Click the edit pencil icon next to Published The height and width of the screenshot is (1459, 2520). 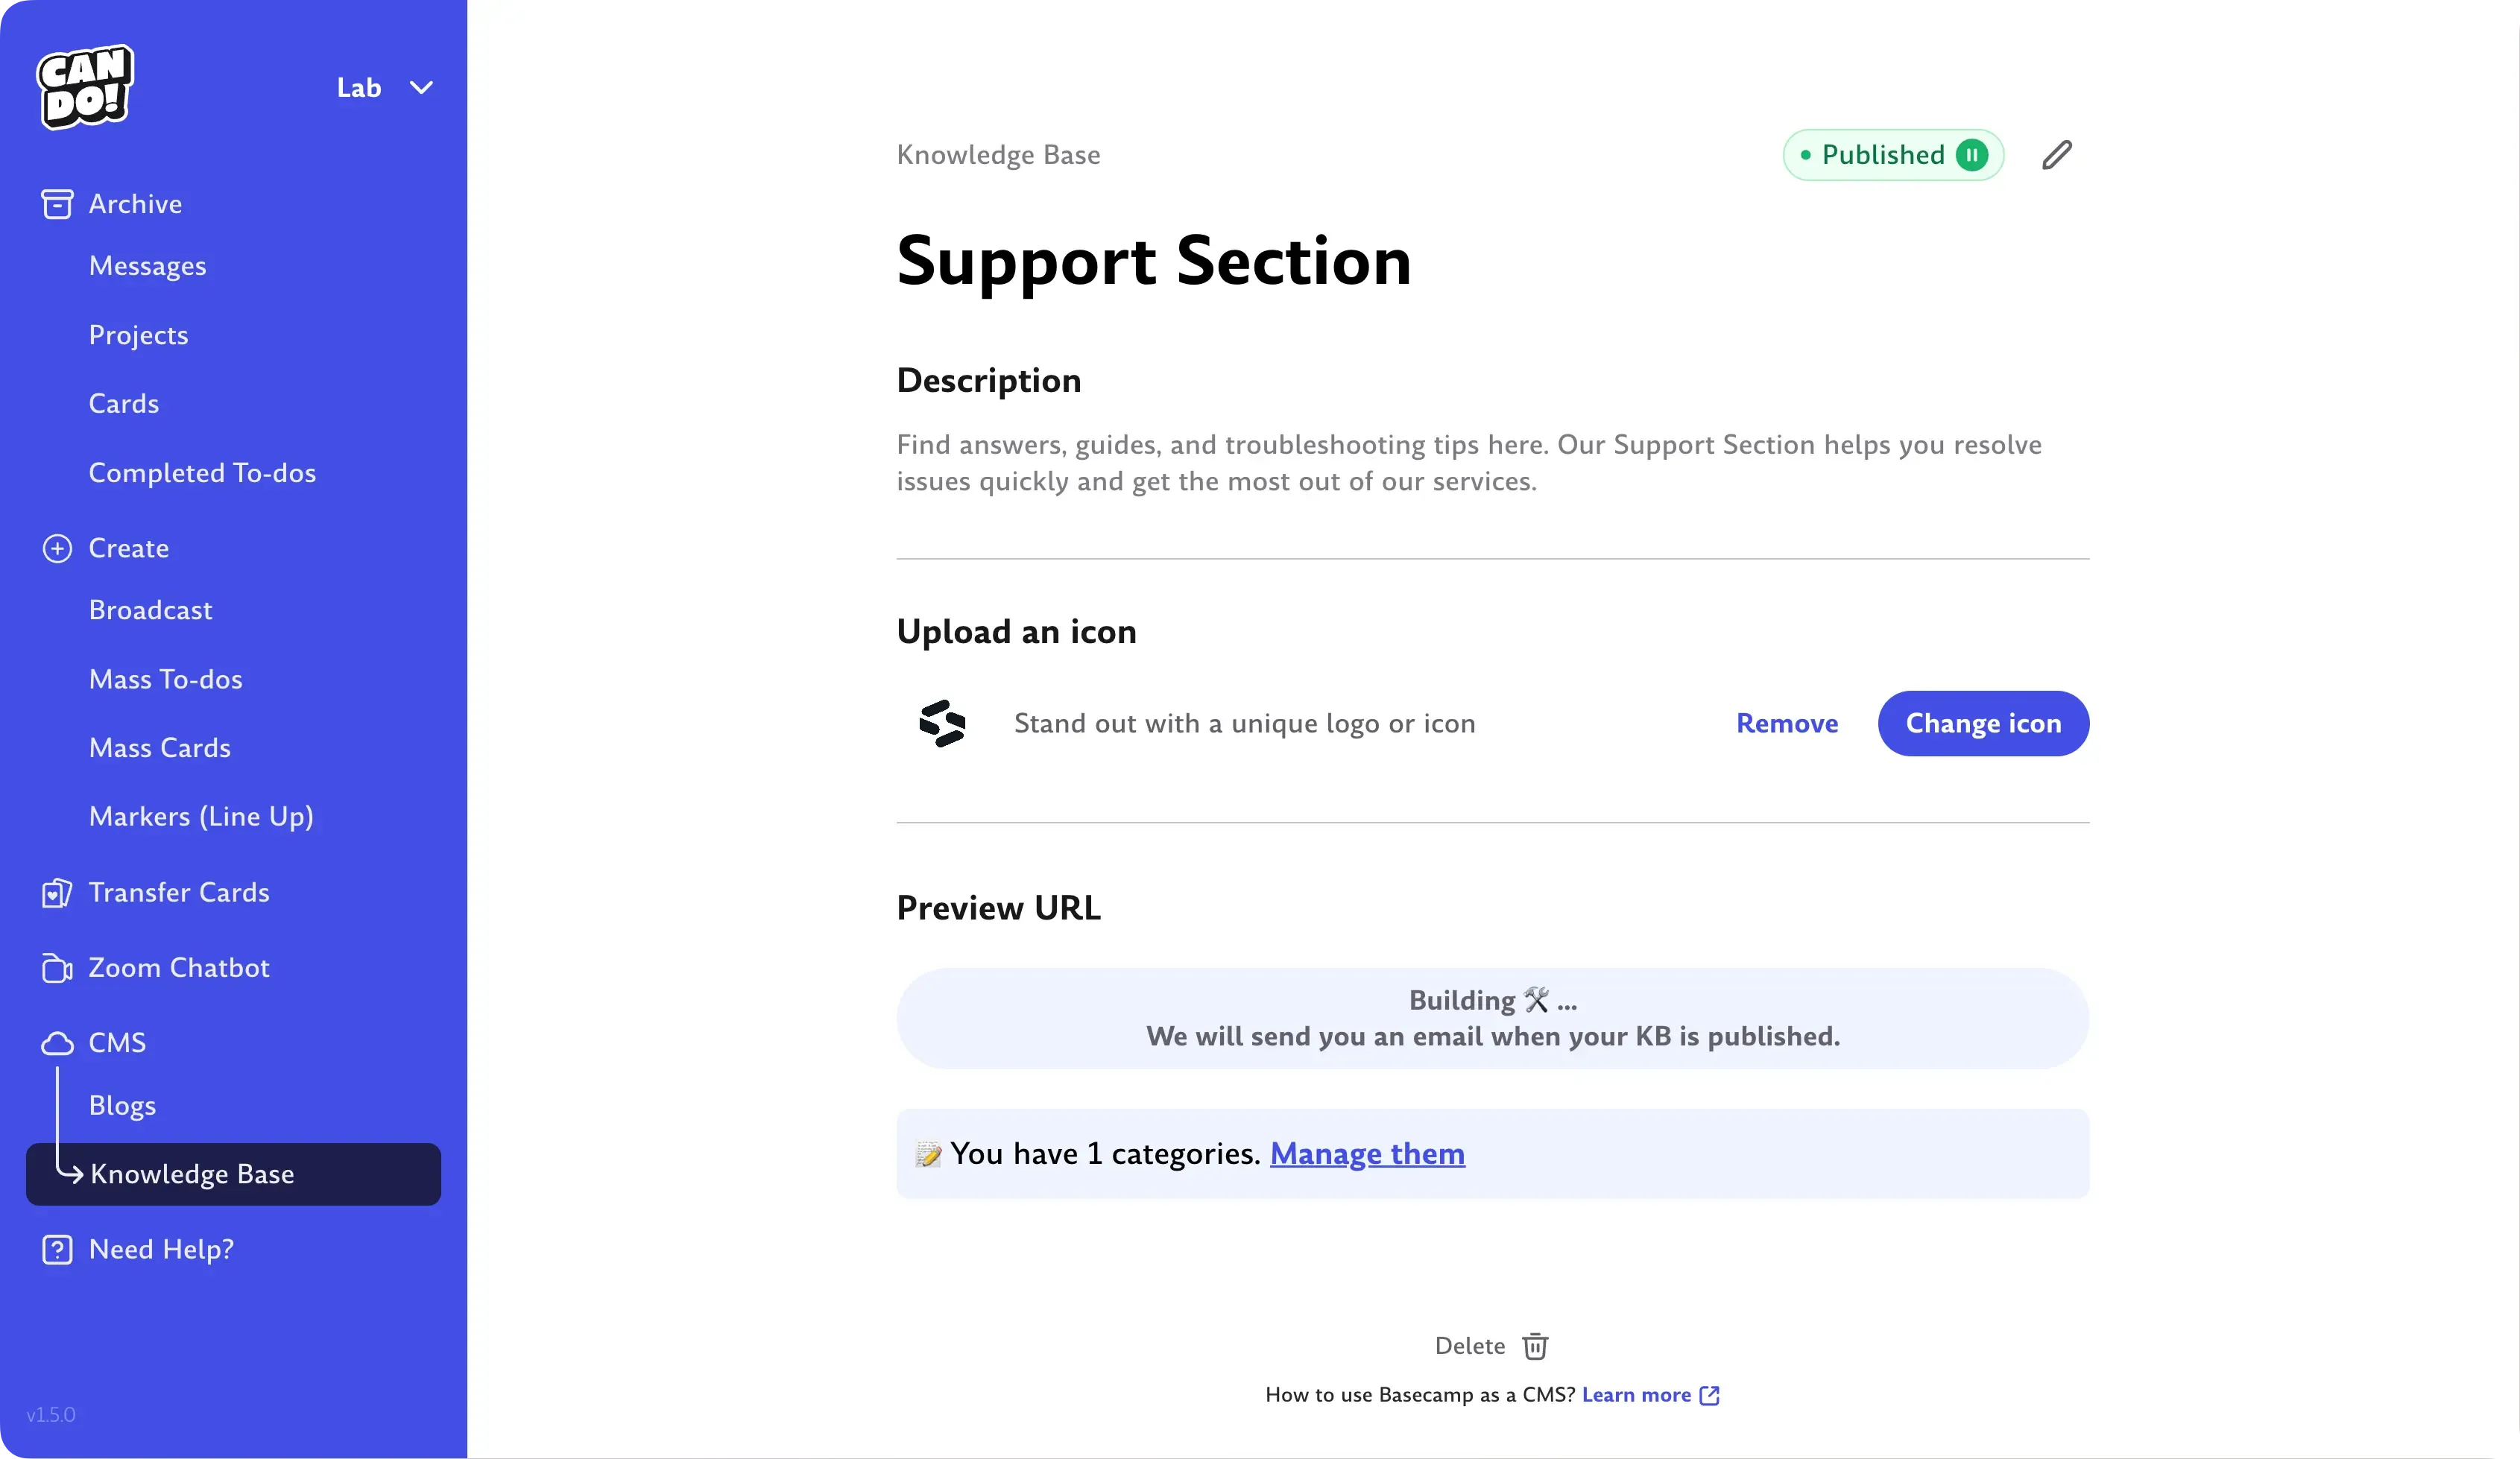pyautogui.click(x=2057, y=154)
